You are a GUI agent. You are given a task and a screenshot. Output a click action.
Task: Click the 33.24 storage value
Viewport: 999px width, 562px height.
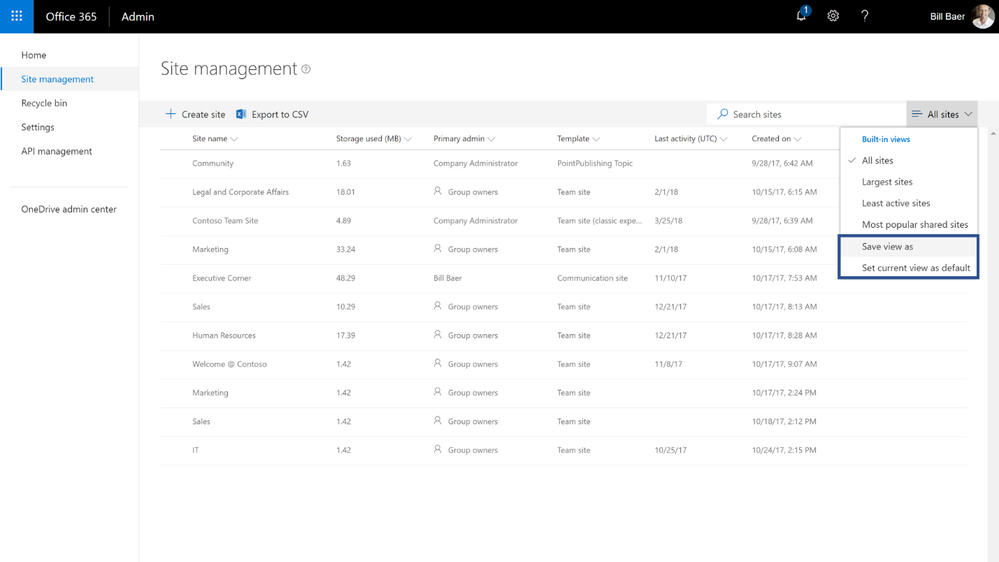click(346, 249)
